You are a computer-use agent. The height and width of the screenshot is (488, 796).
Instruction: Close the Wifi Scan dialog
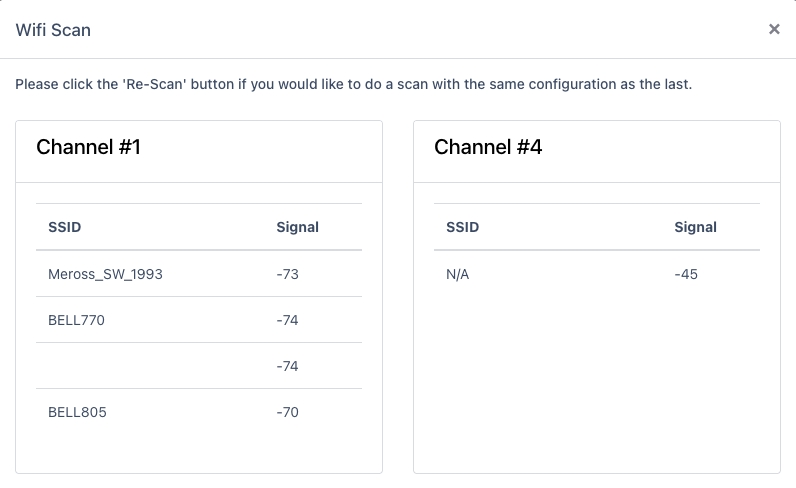(x=774, y=30)
